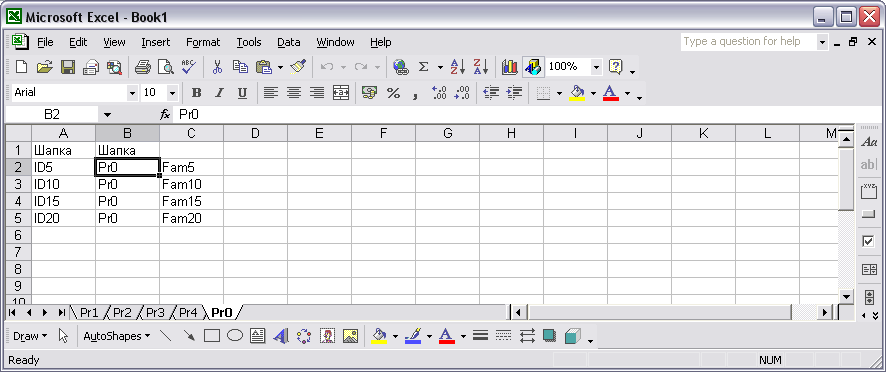Apply yellow Fill Color to cell

(577, 93)
